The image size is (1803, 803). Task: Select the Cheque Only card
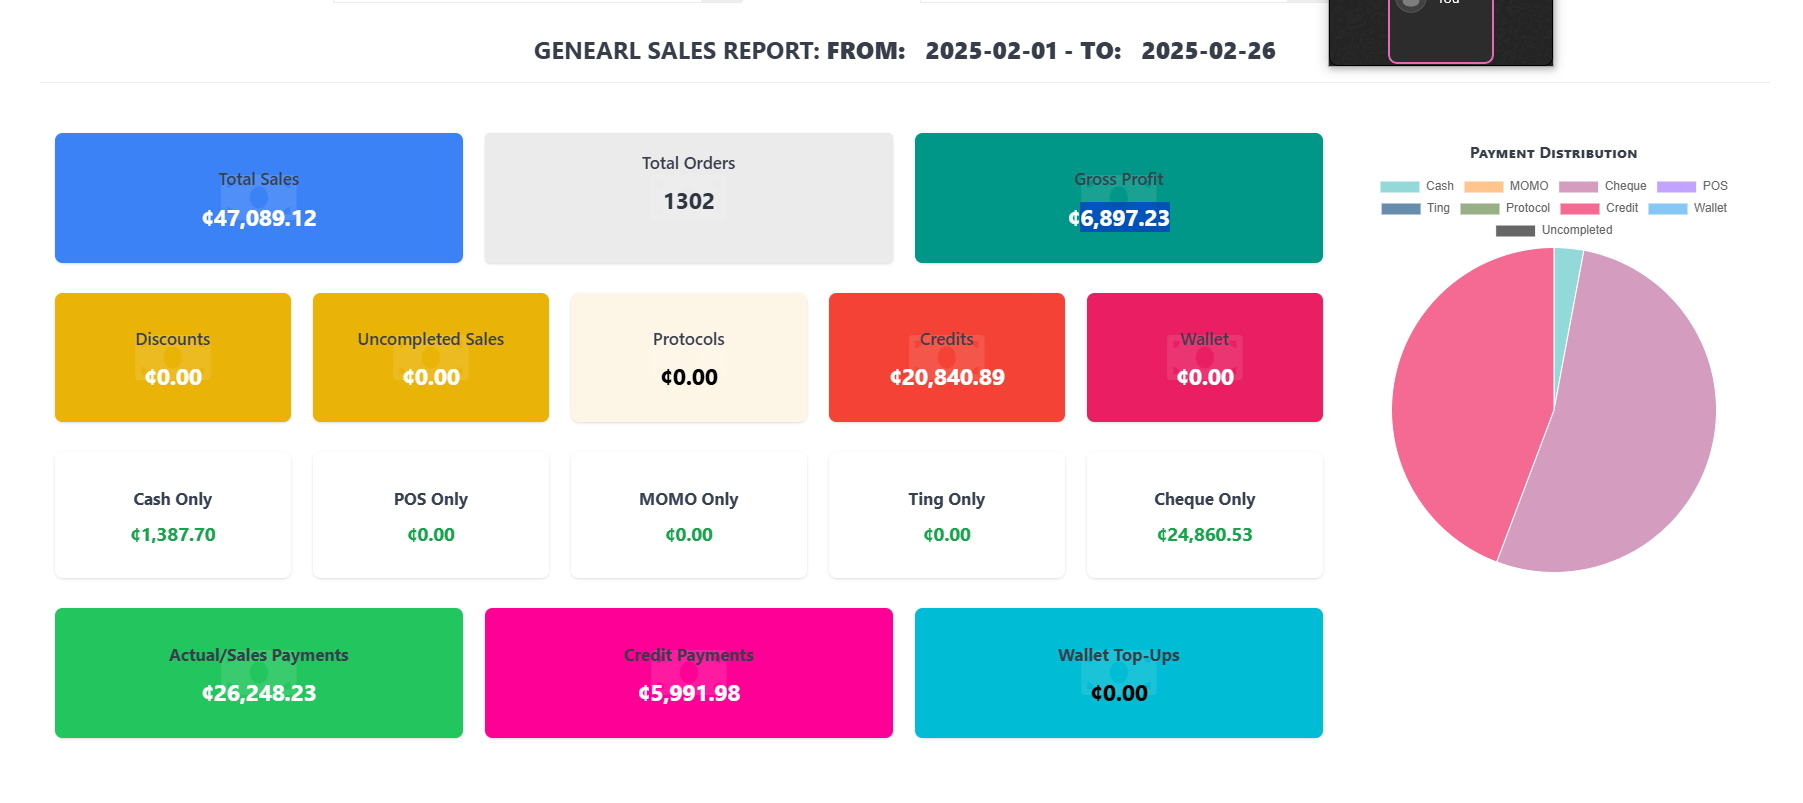(x=1205, y=515)
